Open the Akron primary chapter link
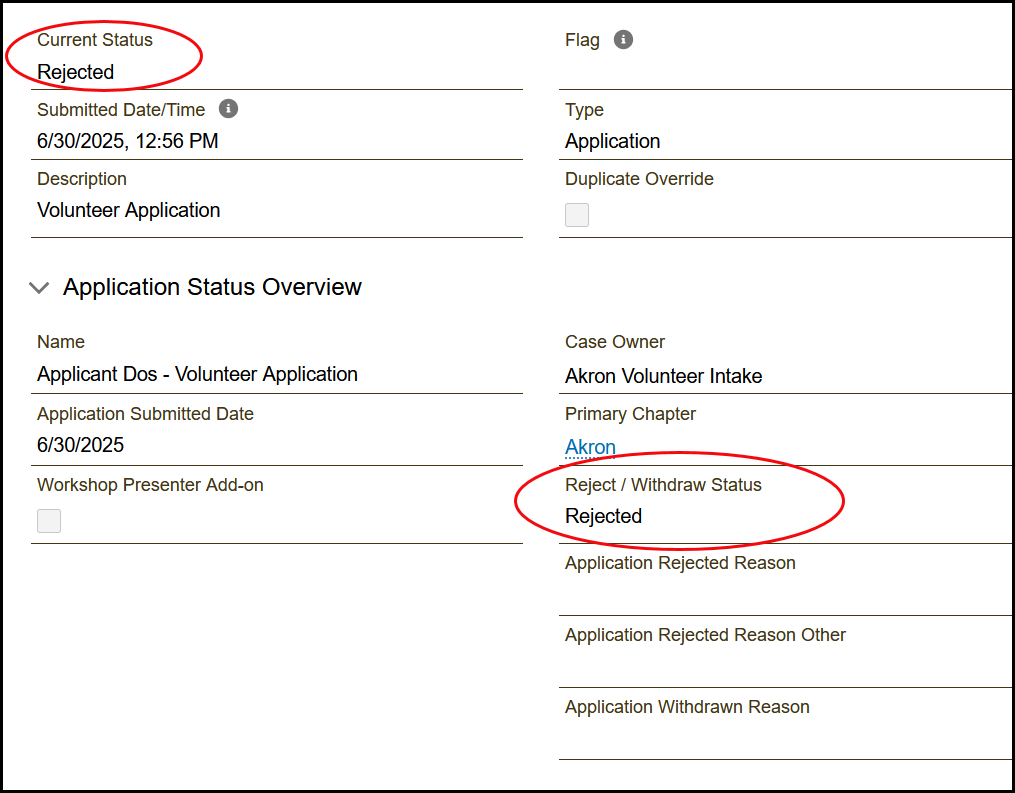 pos(590,447)
